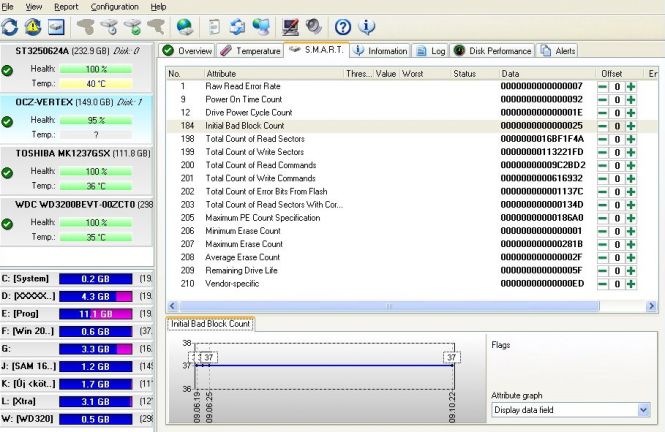Expand the Attribute graph dropdown
The height and width of the screenshot is (432, 665).
pyautogui.click(x=643, y=410)
